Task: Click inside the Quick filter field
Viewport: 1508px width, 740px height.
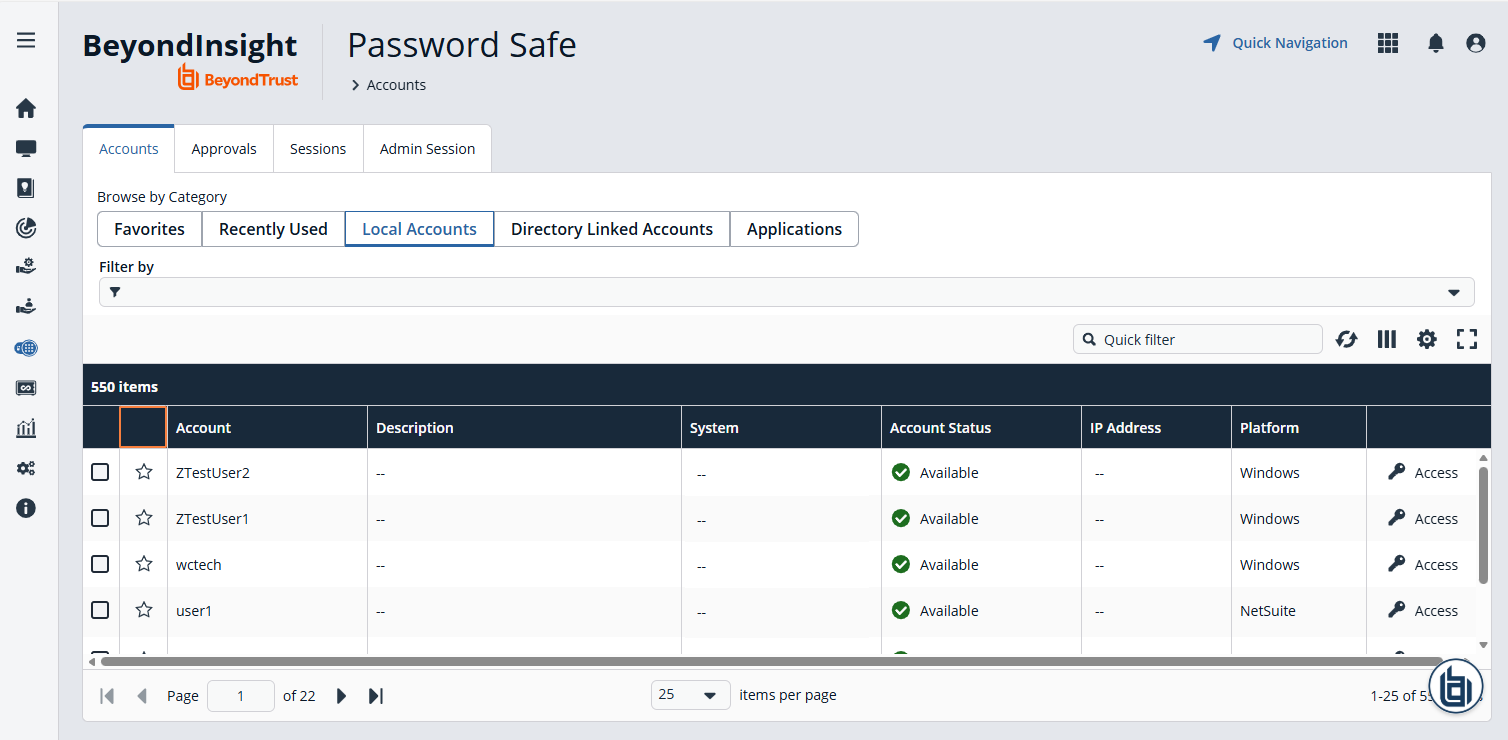Action: point(1197,339)
